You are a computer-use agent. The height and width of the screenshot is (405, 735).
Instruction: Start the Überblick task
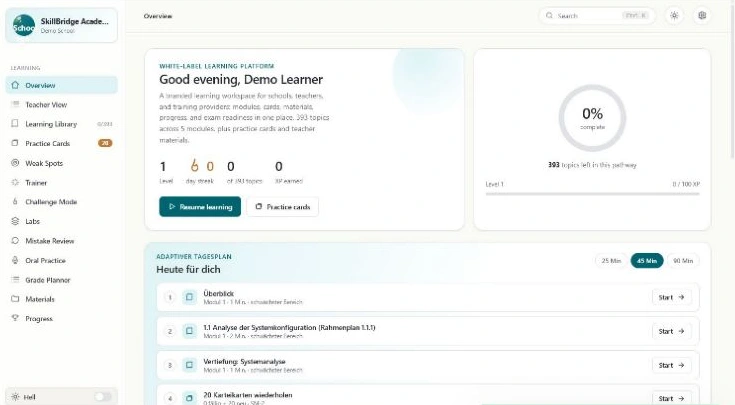tap(671, 297)
